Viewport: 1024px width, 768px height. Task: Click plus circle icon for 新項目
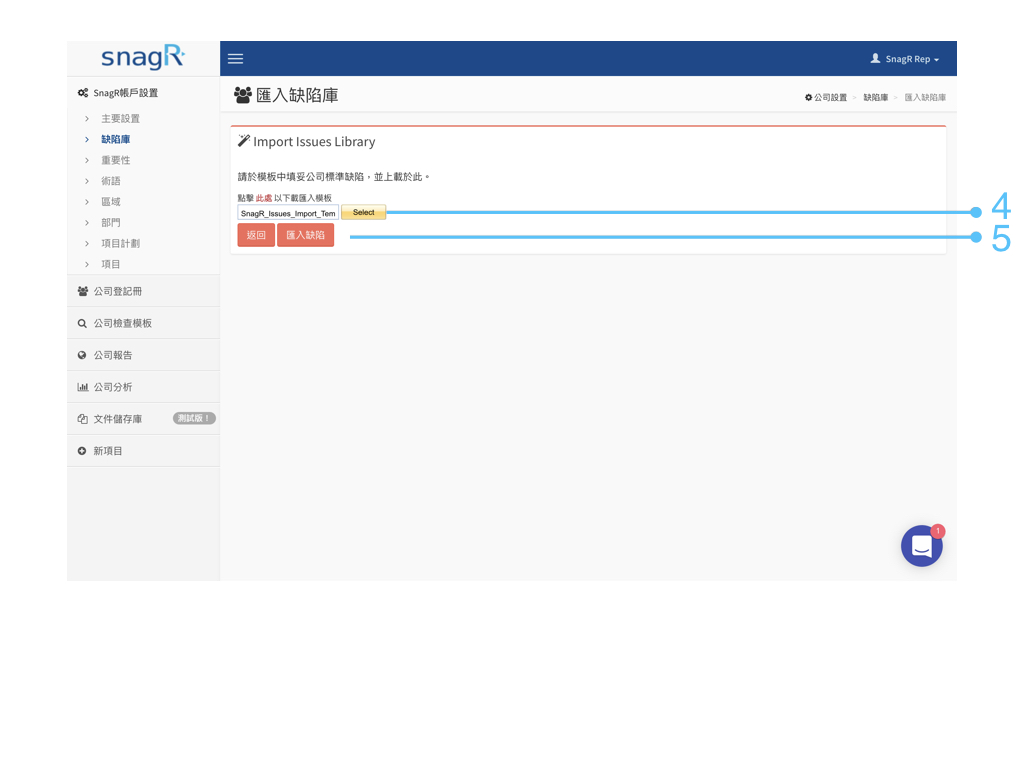click(82, 451)
